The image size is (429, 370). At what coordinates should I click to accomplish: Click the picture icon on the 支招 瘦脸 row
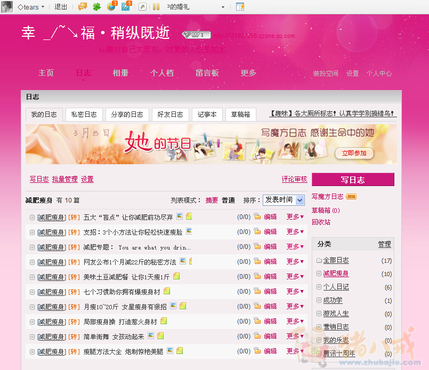tap(189, 231)
